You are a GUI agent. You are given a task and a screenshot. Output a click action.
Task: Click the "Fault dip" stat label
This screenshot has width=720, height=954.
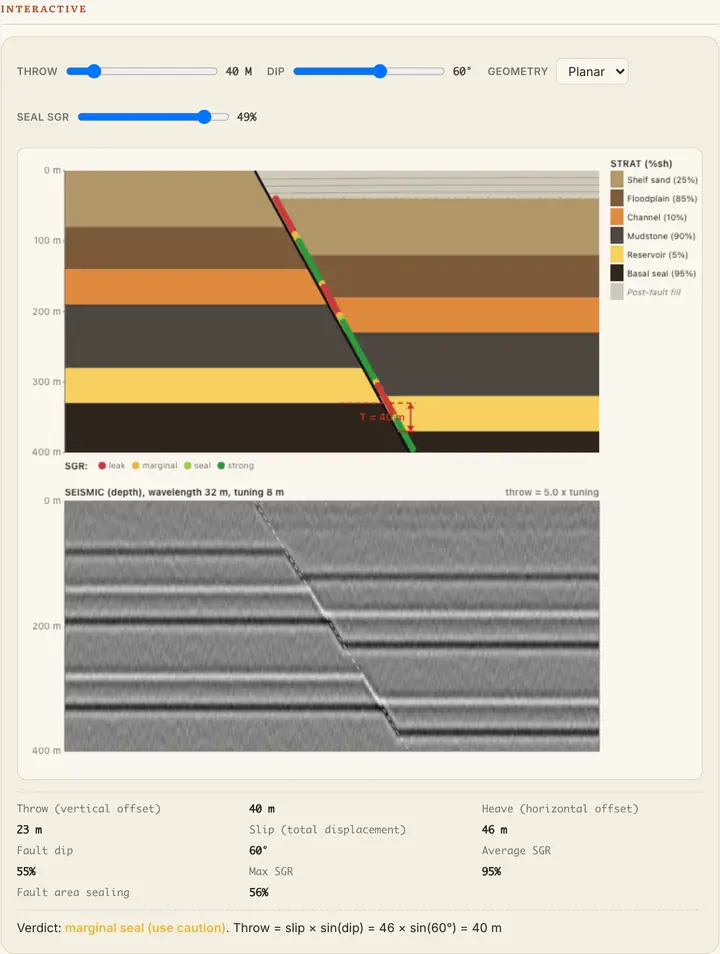coord(45,850)
